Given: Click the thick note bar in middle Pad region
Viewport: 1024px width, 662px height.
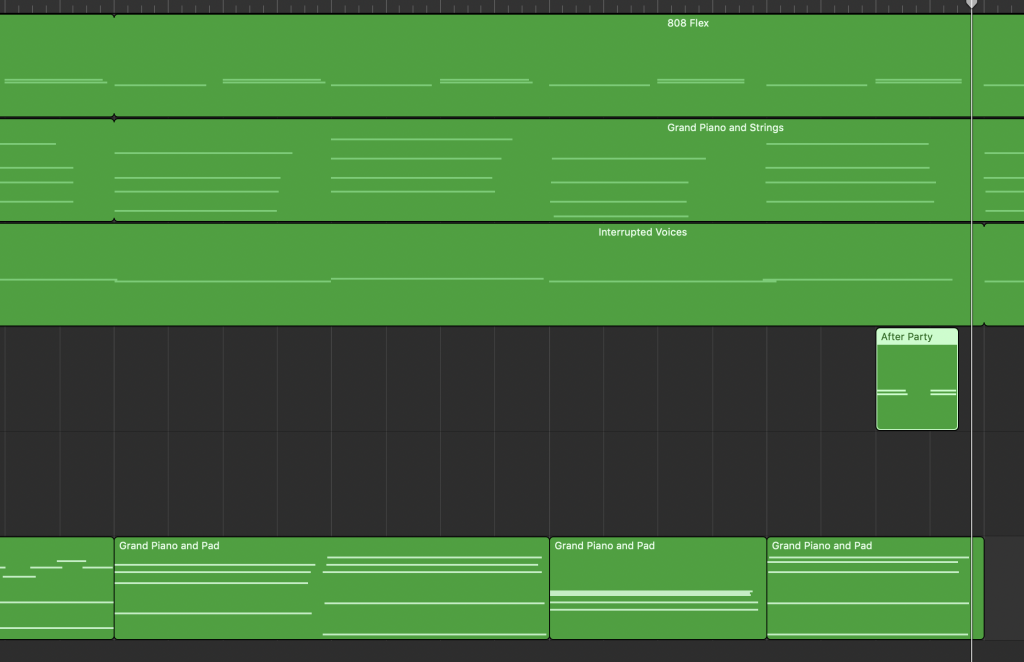Looking at the screenshot, I should point(650,593).
